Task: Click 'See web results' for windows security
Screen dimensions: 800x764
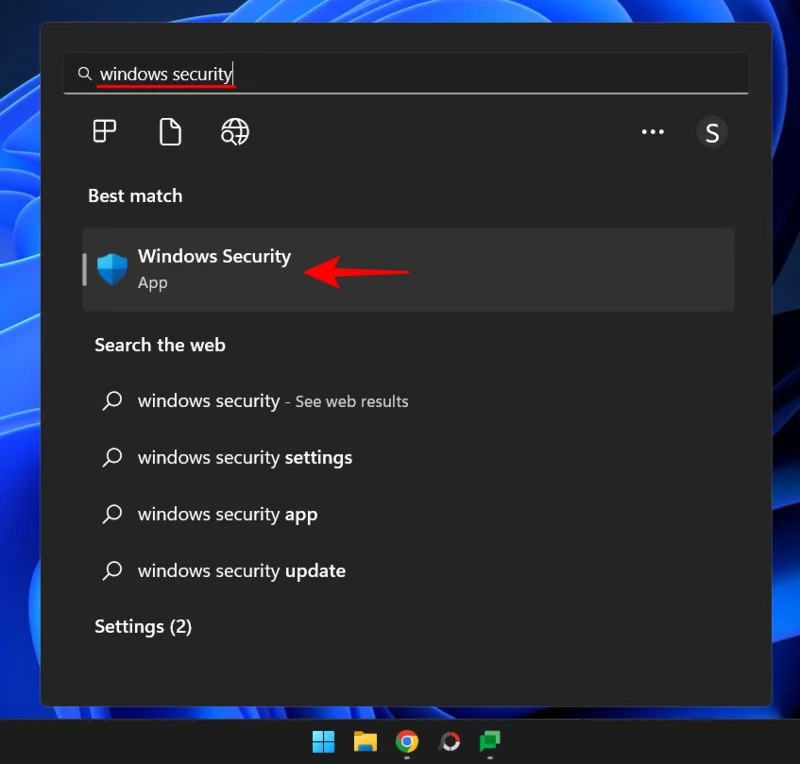Action: (352, 401)
